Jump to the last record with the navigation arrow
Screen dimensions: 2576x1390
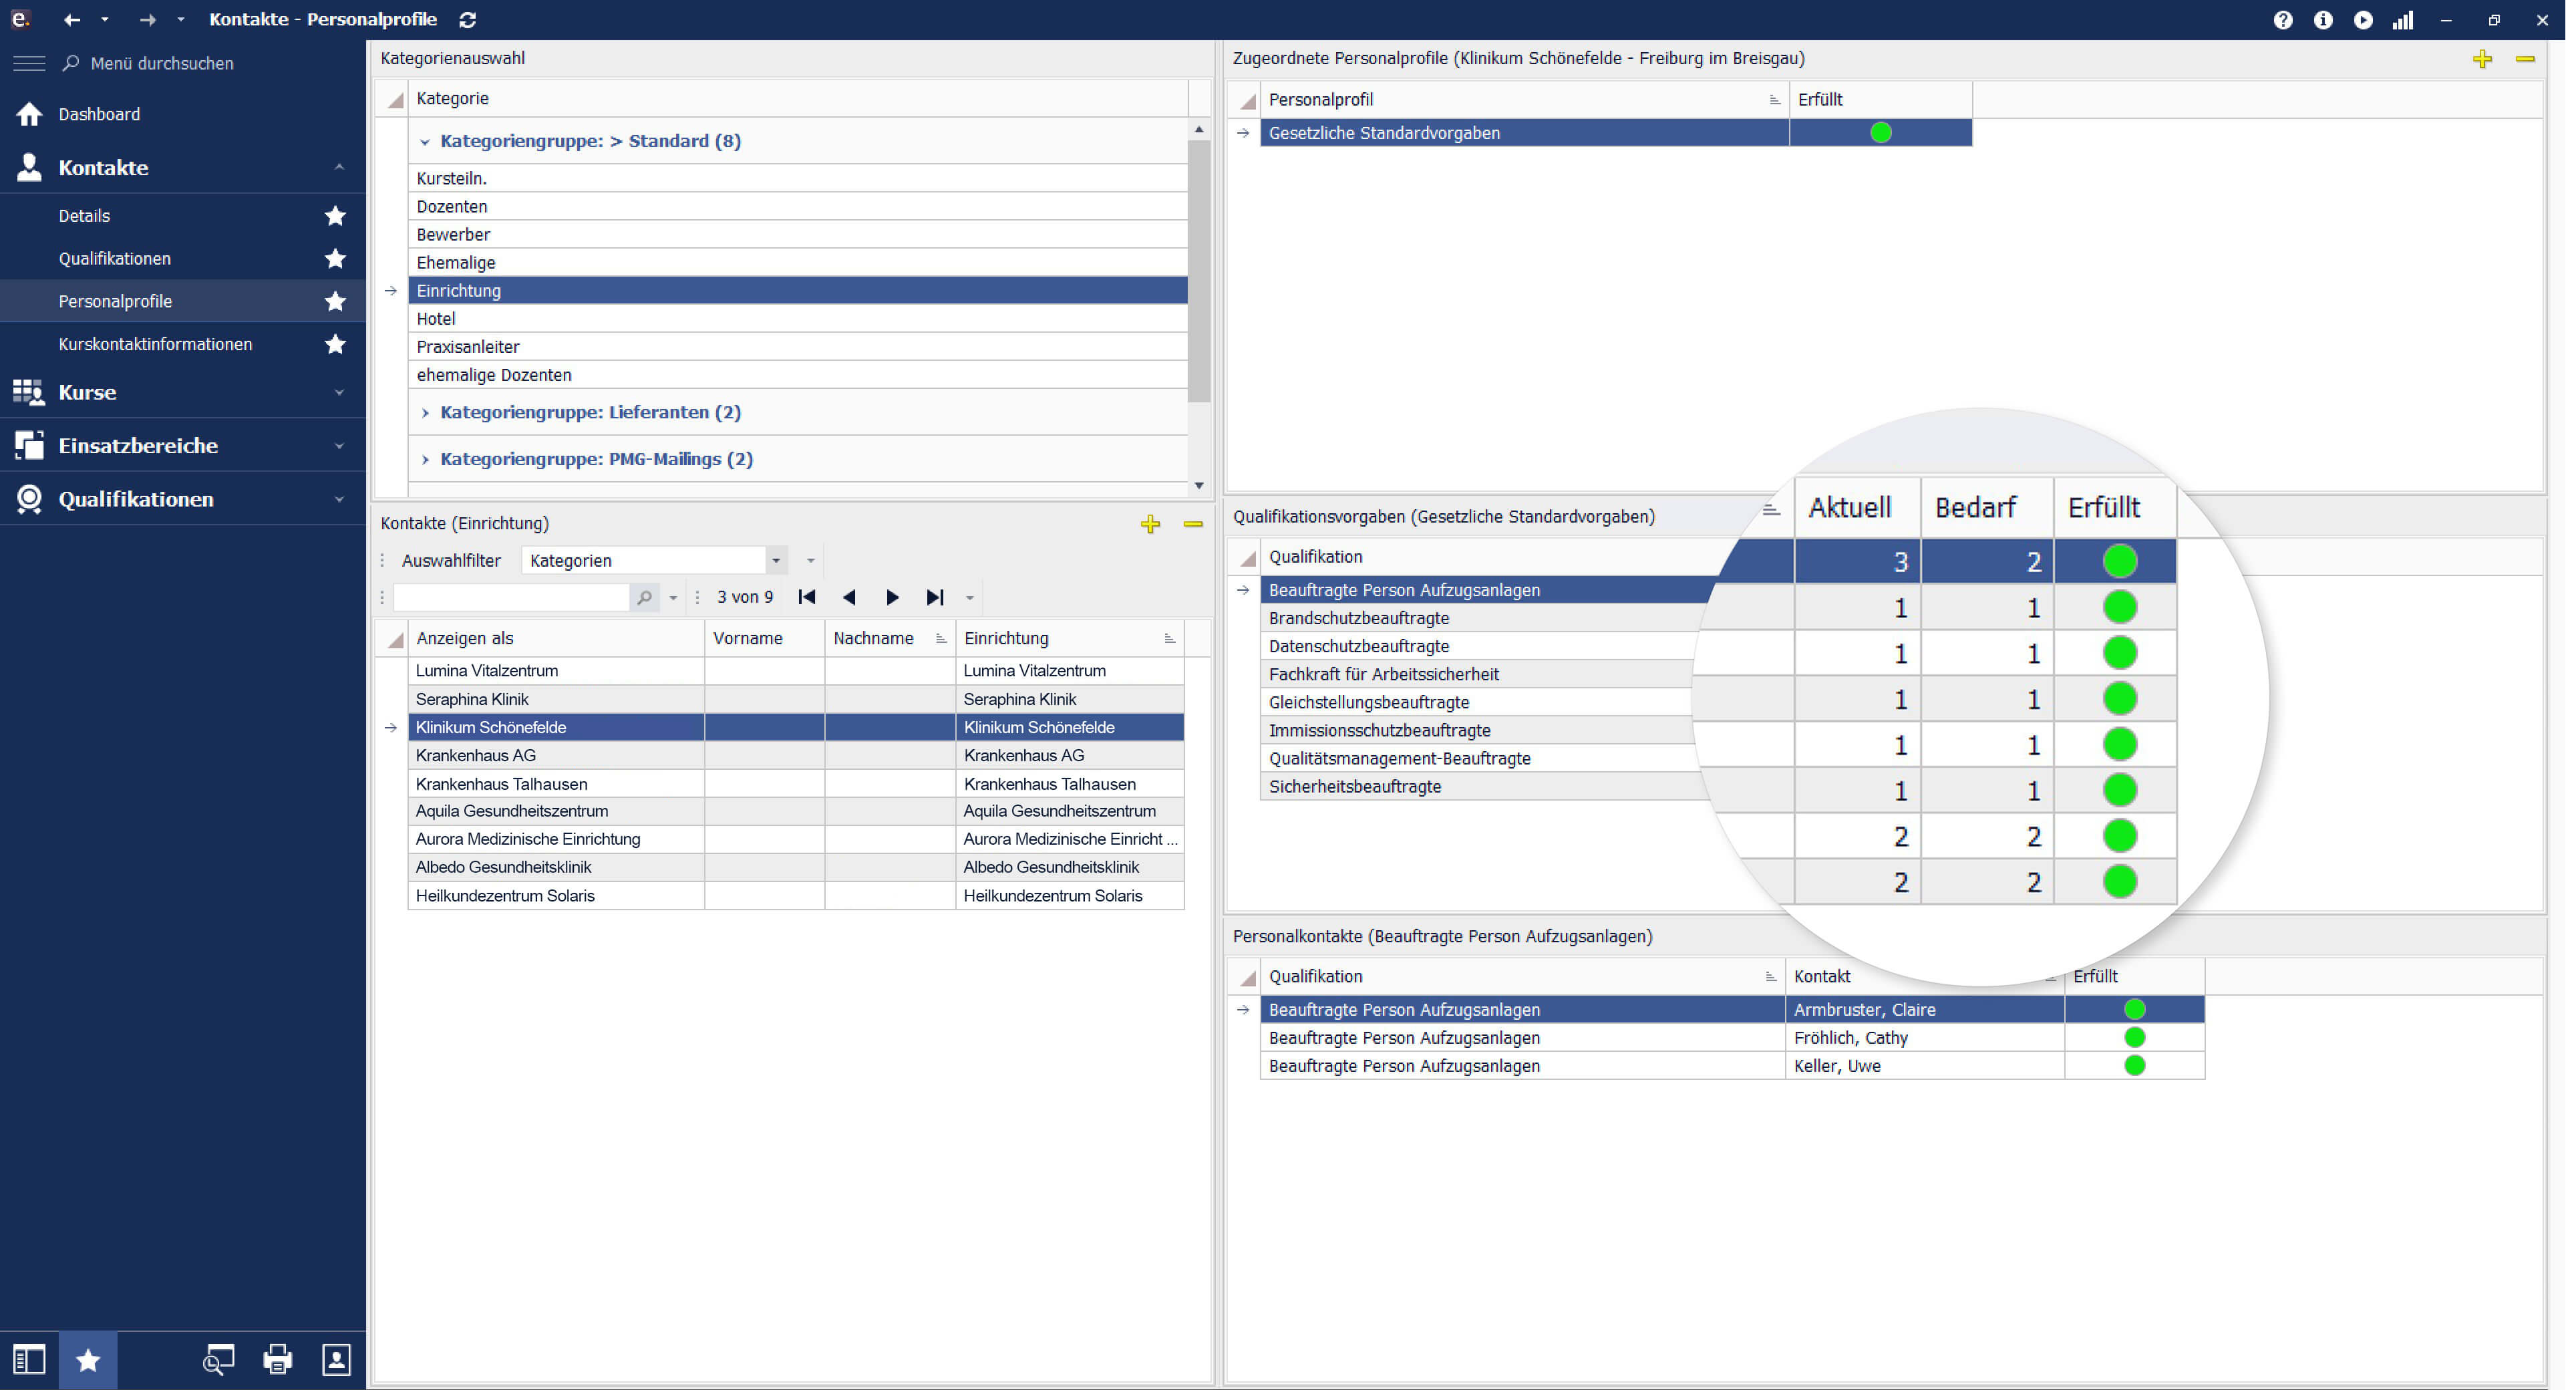934,597
